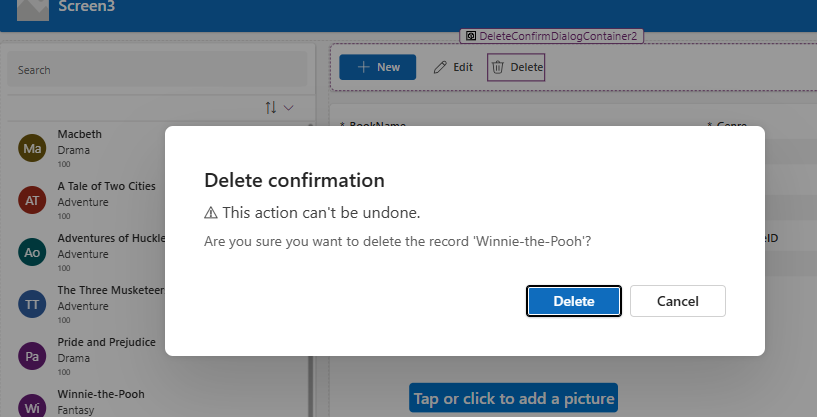Image resolution: width=817 pixels, height=417 pixels.
Task: Click the 'Ao' avatar for Adventures of Huckleberry
Action: coord(32,252)
